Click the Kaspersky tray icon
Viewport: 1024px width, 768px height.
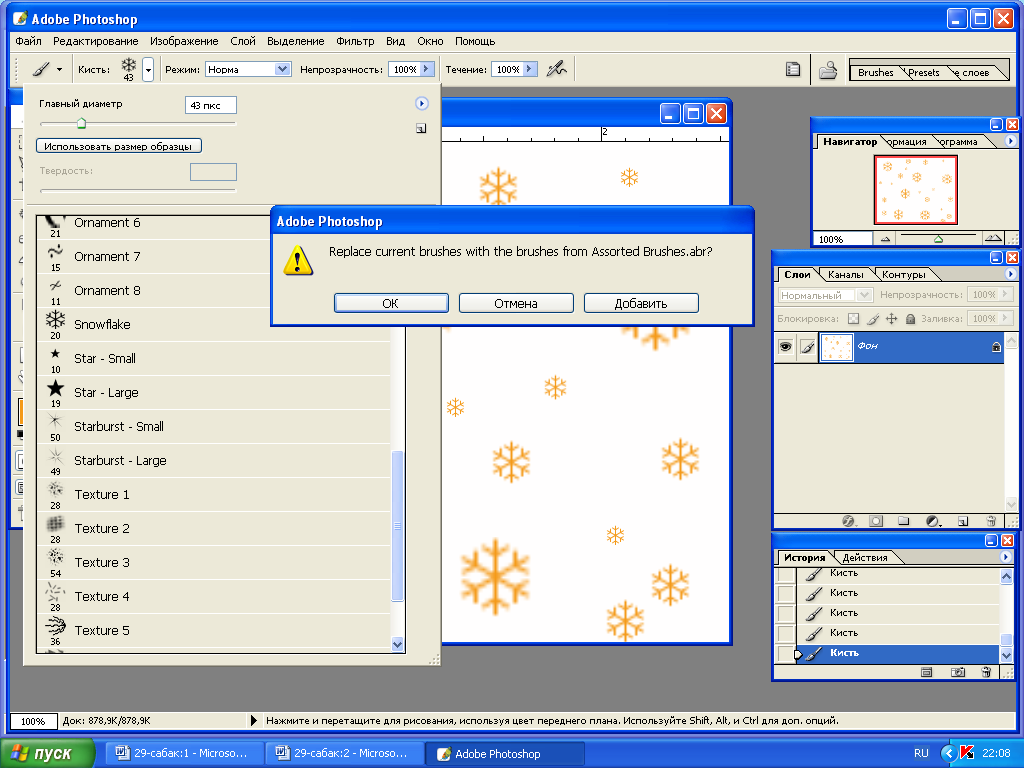pos(967,753)
